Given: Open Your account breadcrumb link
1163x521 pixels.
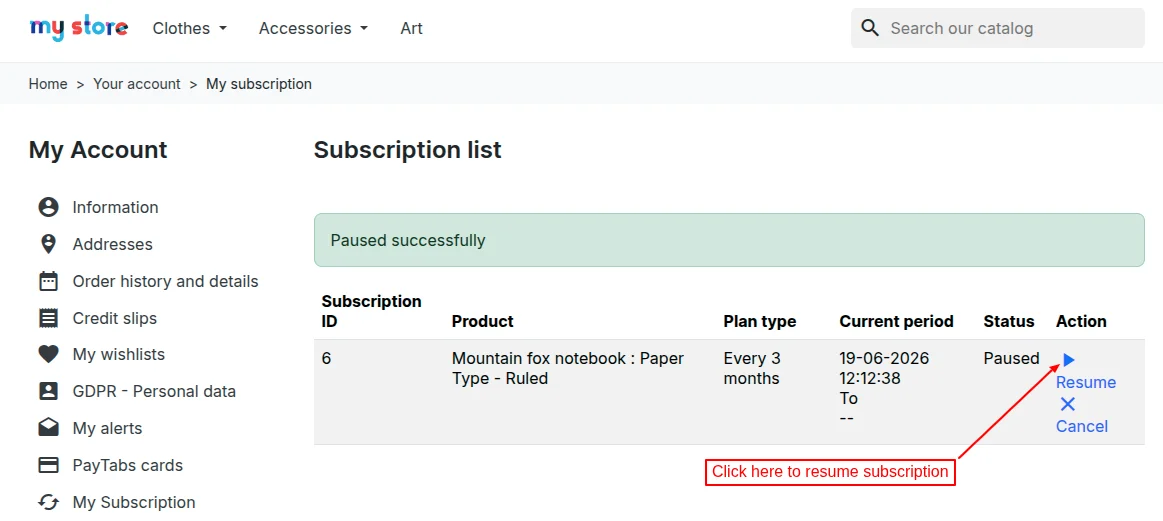Looking at the screenshot, I should click(136, 84).
